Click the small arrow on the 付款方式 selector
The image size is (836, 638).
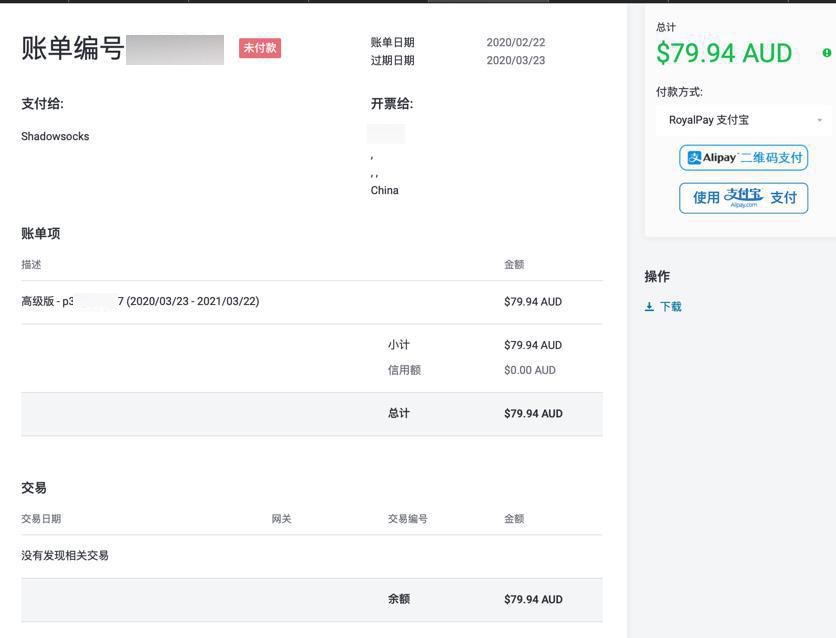820,121
